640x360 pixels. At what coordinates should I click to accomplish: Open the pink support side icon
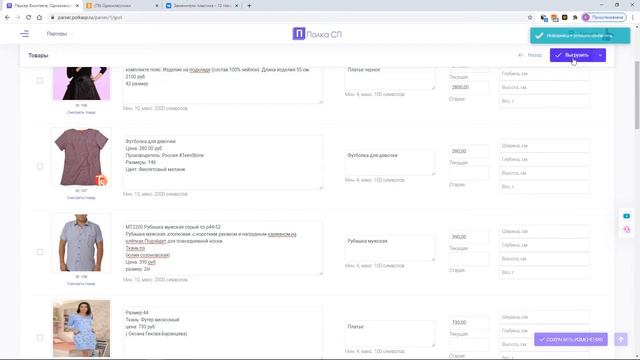[x=627, y=230]
